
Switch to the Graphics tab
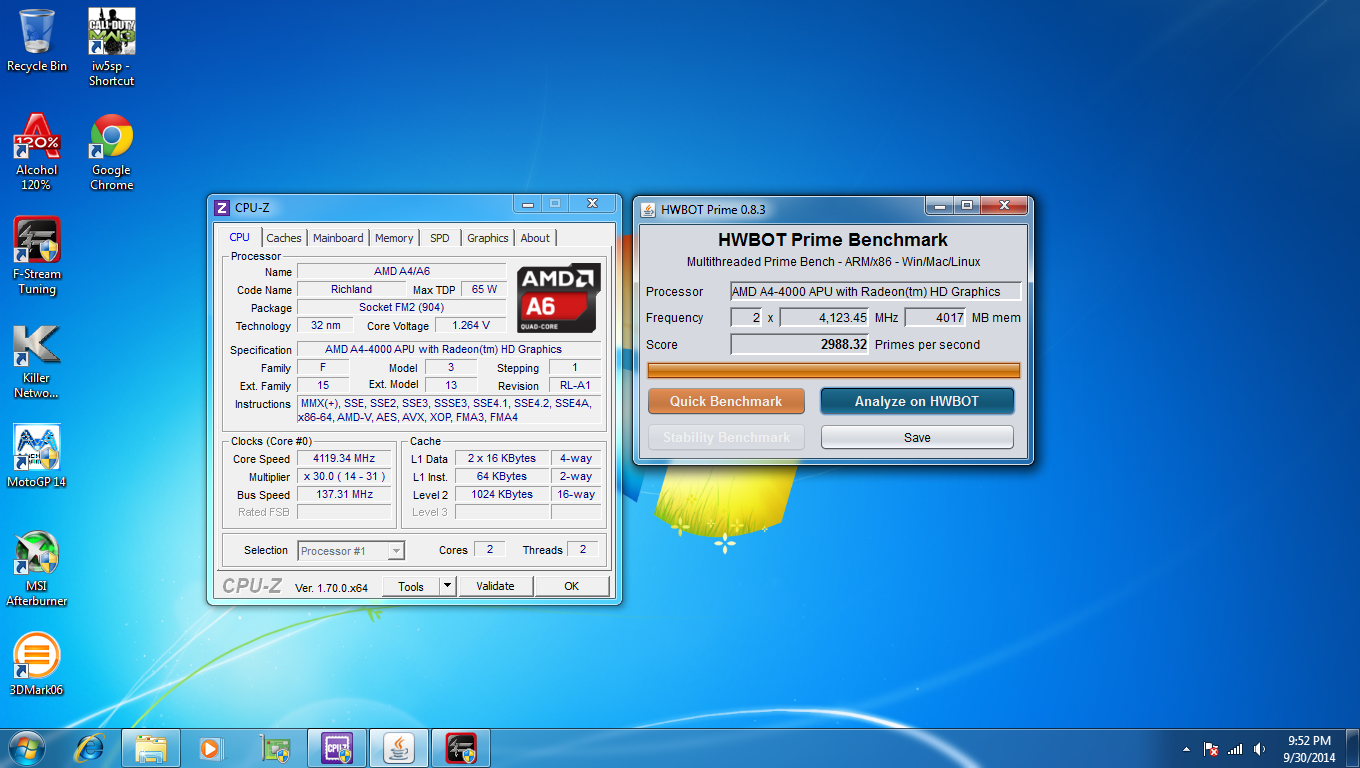point(488,238)
